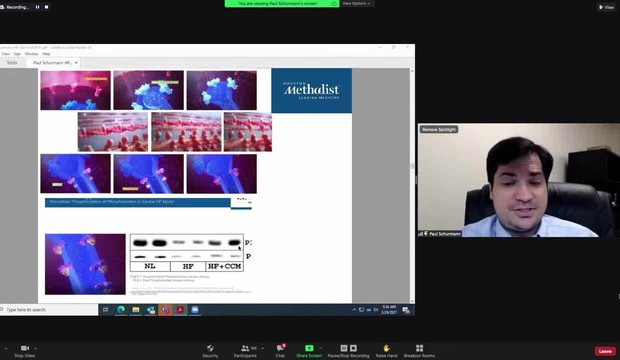This screenshot has width=620, height=360.
Task: Click the Raise Hand icon
Action: pyautogui.click(x=386, y=348)
